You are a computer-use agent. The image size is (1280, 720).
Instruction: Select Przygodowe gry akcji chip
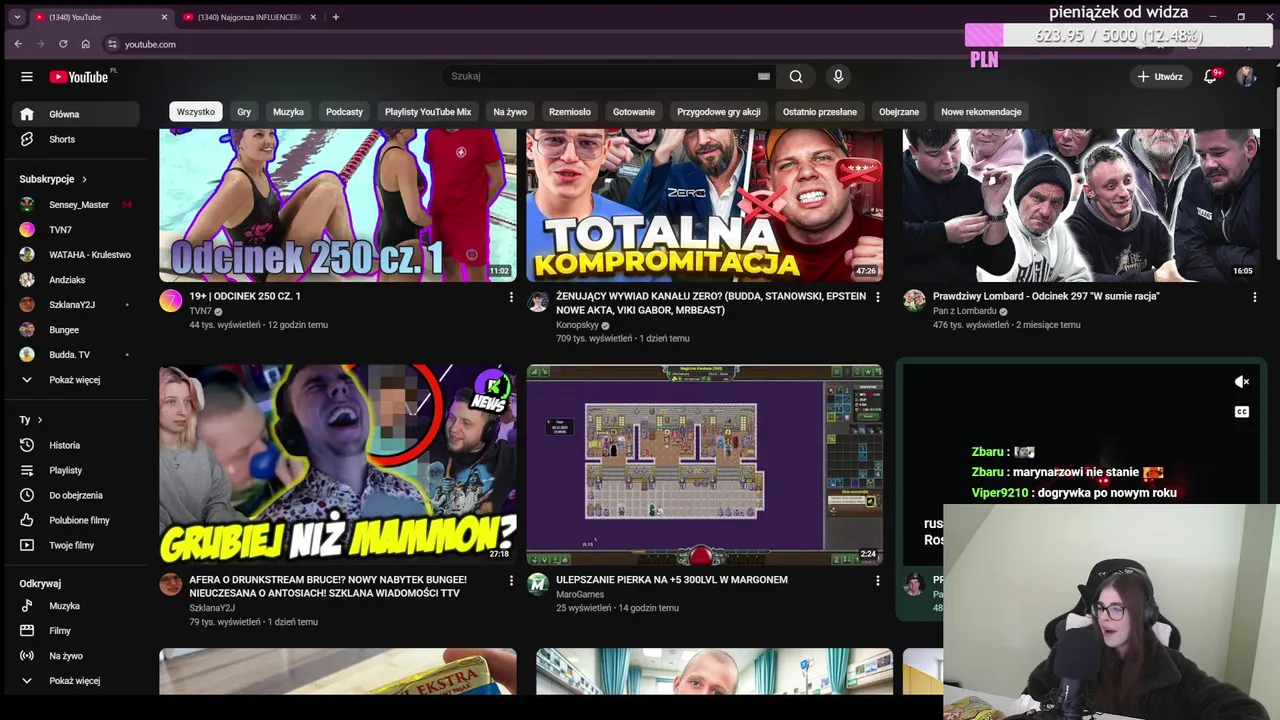coord(719,112)
